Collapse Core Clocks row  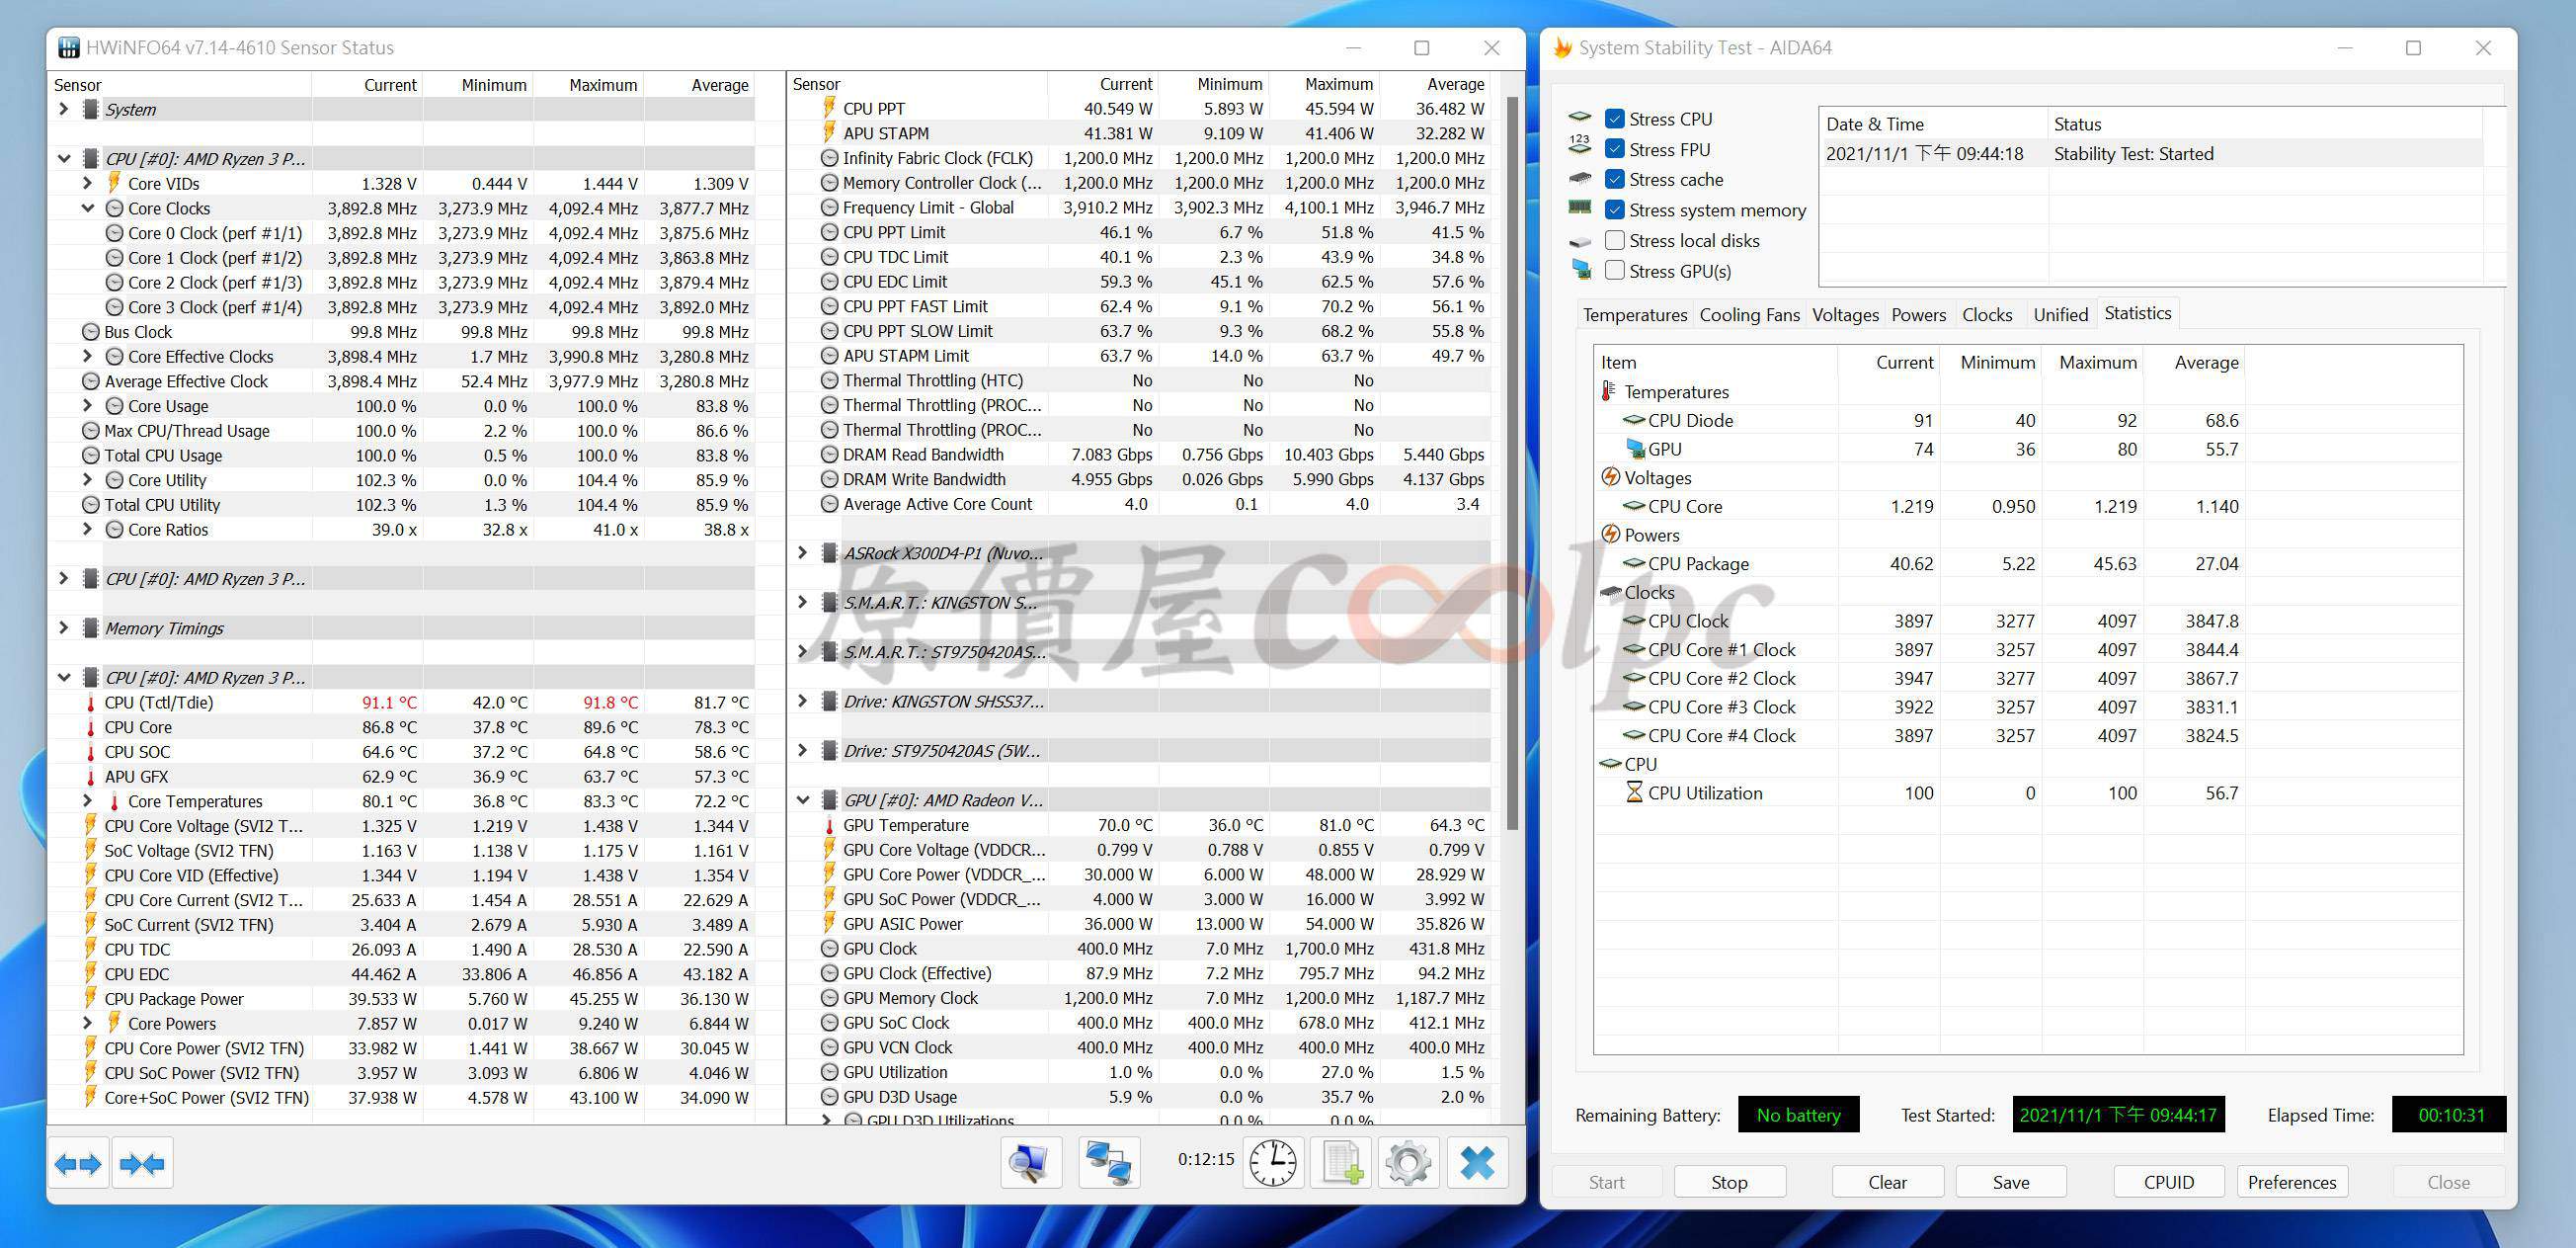point(87,208)
